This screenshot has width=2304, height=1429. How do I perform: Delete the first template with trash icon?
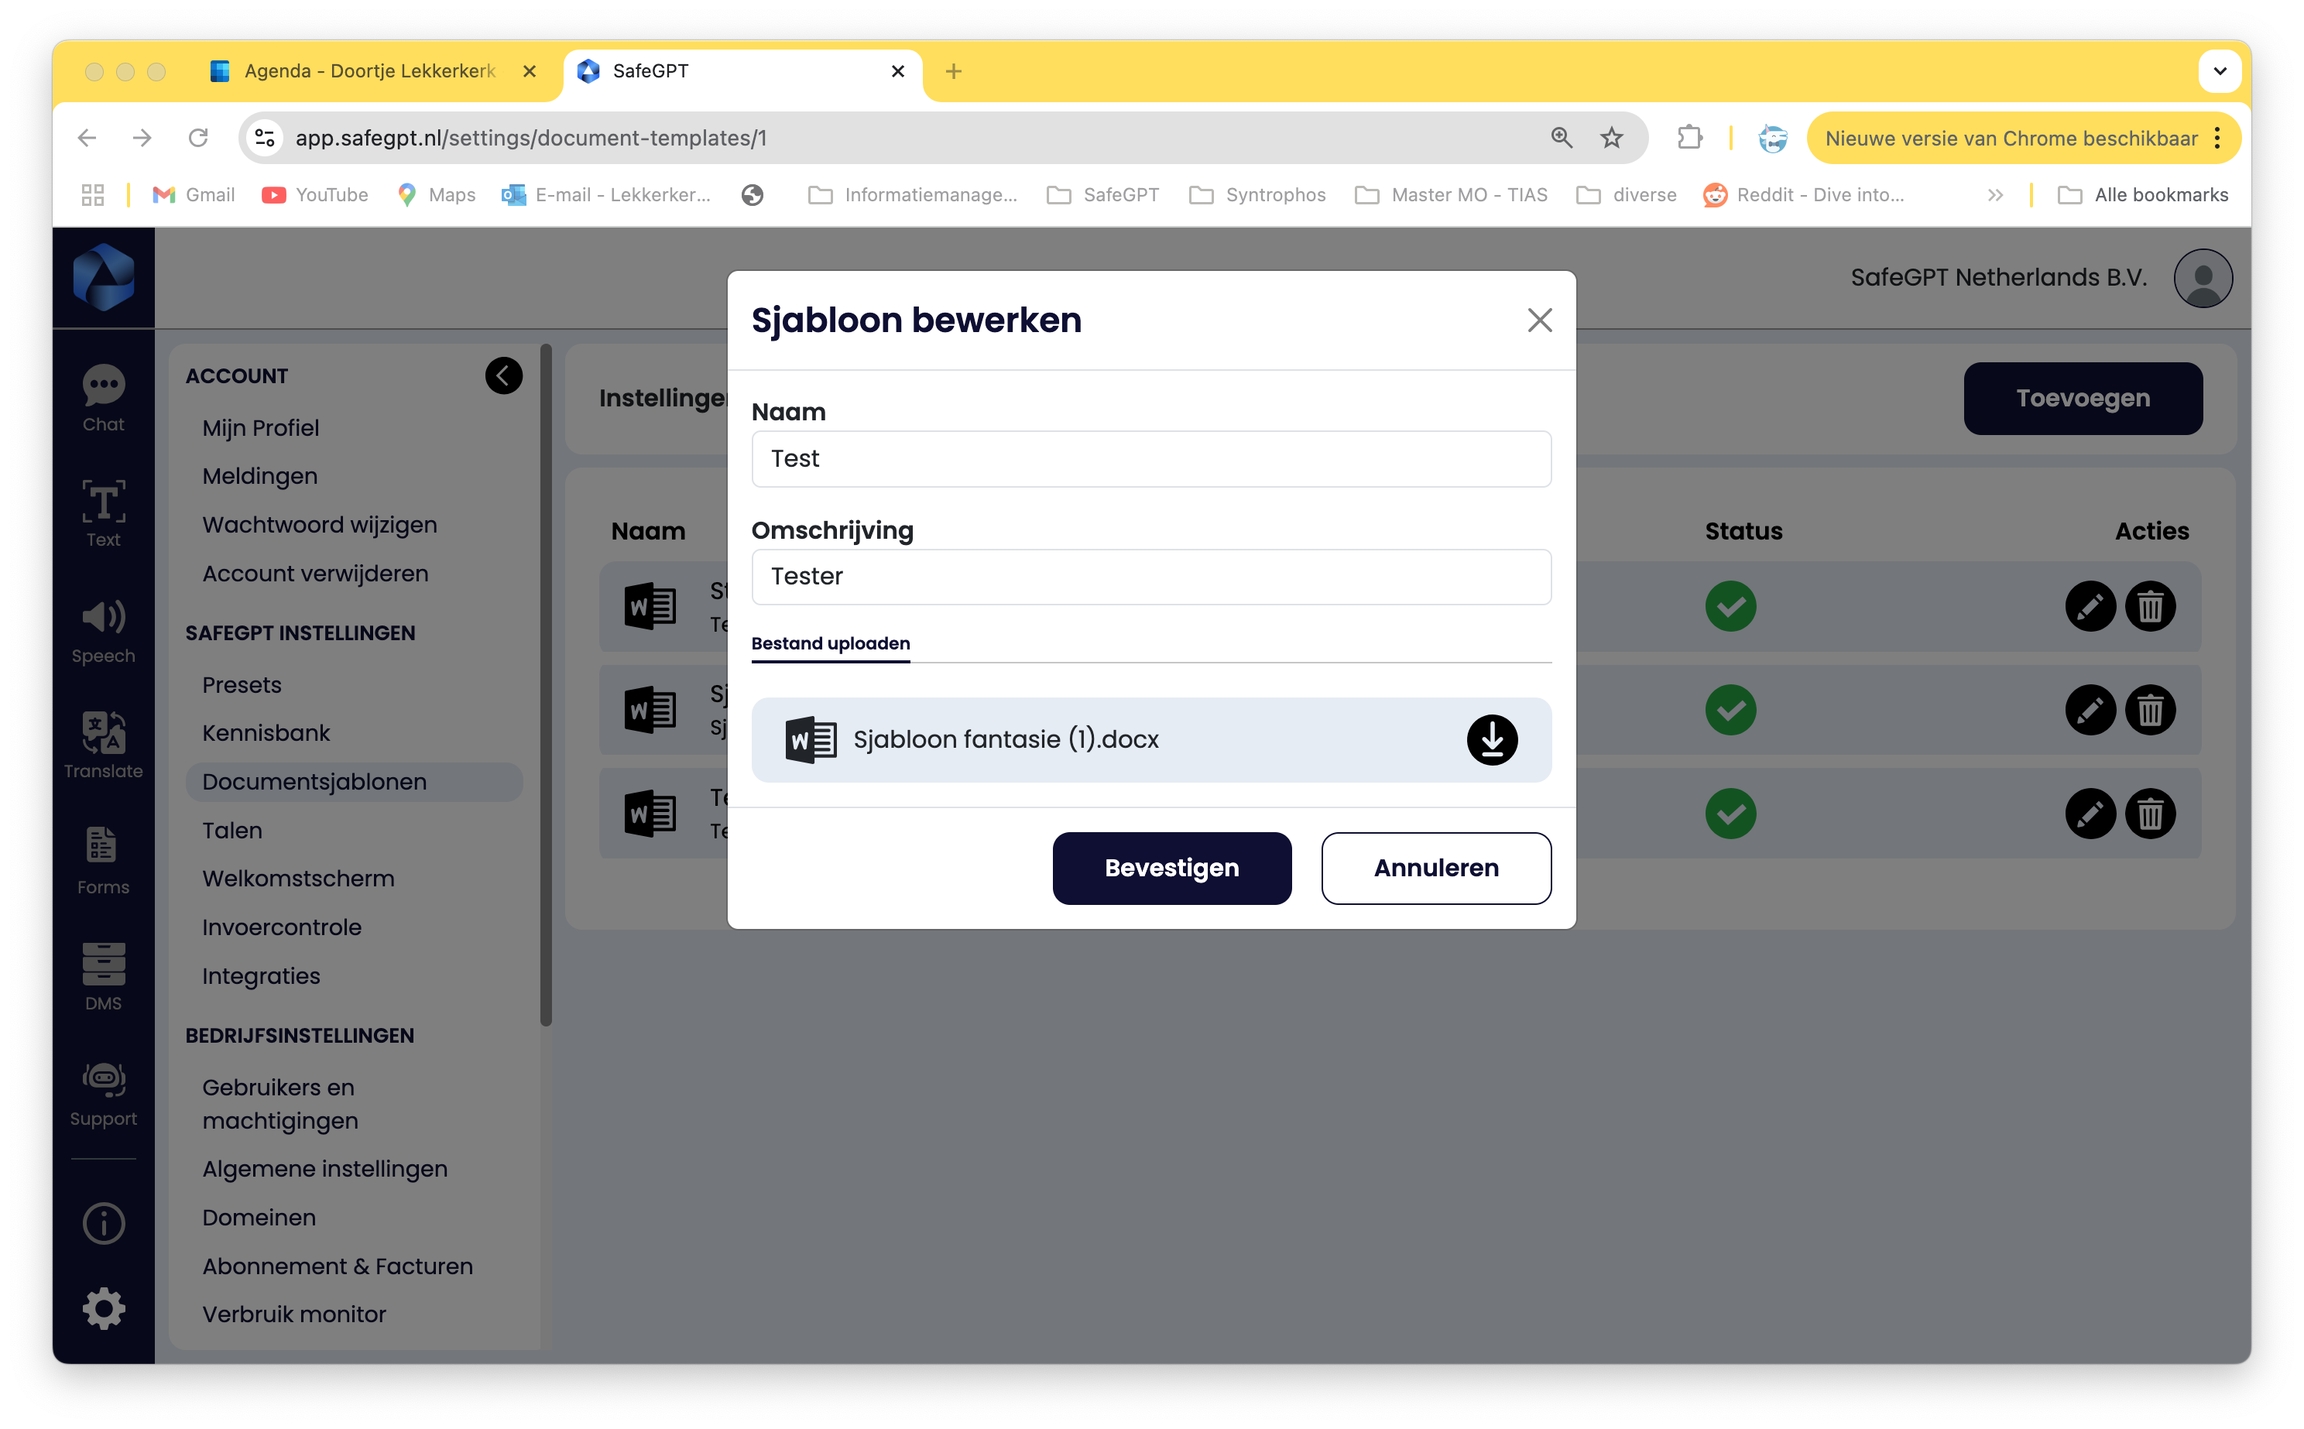(2150, 606)
